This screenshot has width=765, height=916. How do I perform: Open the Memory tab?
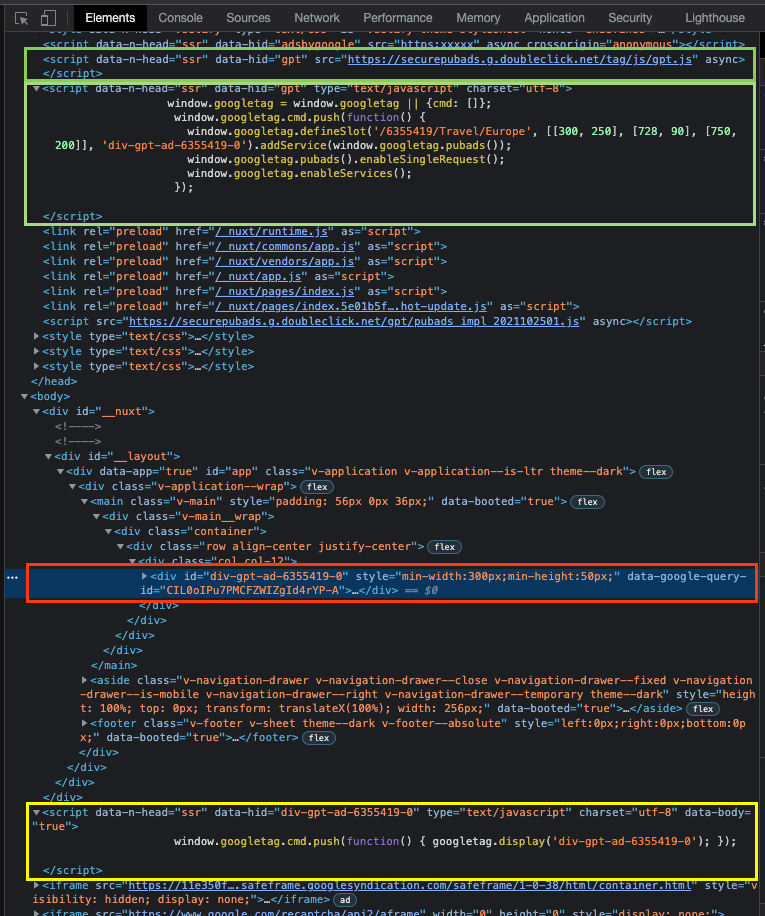pos(478,18)
